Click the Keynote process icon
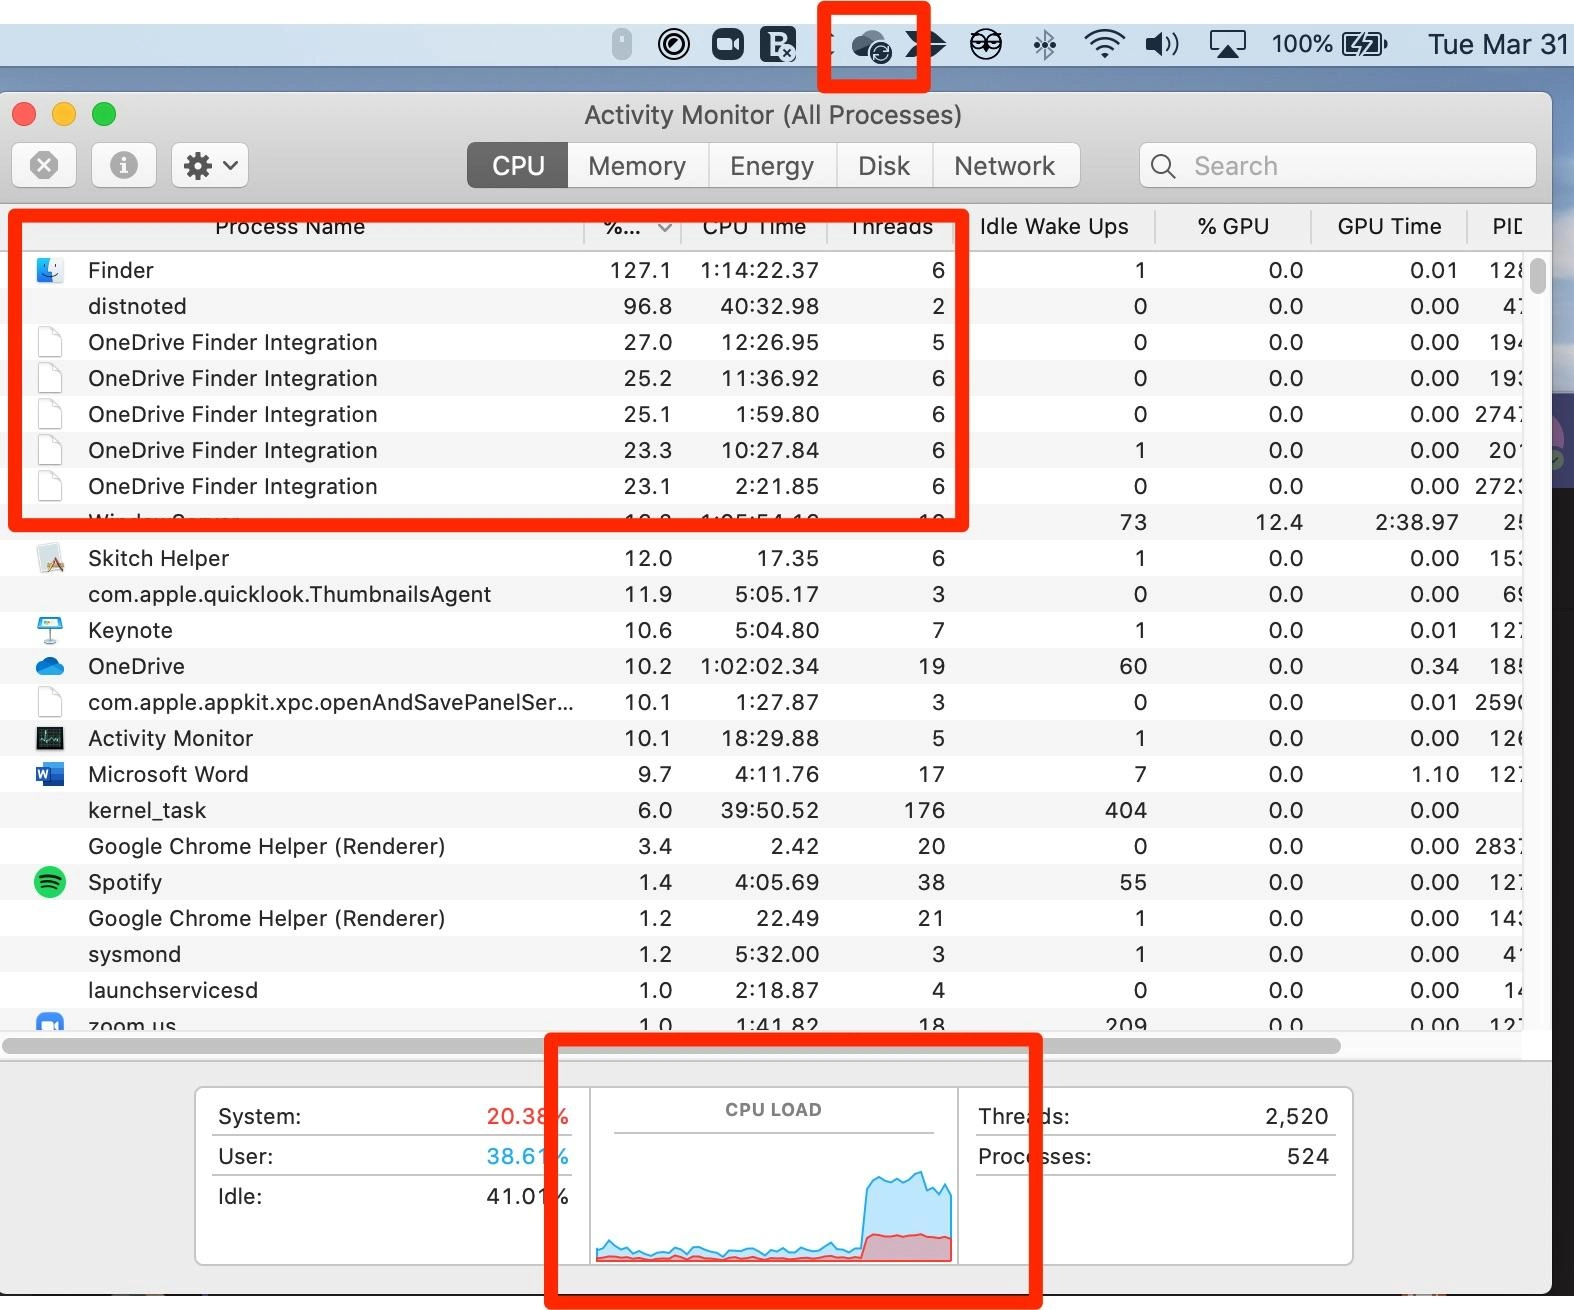1574x1310 pixels. [50, 630]
